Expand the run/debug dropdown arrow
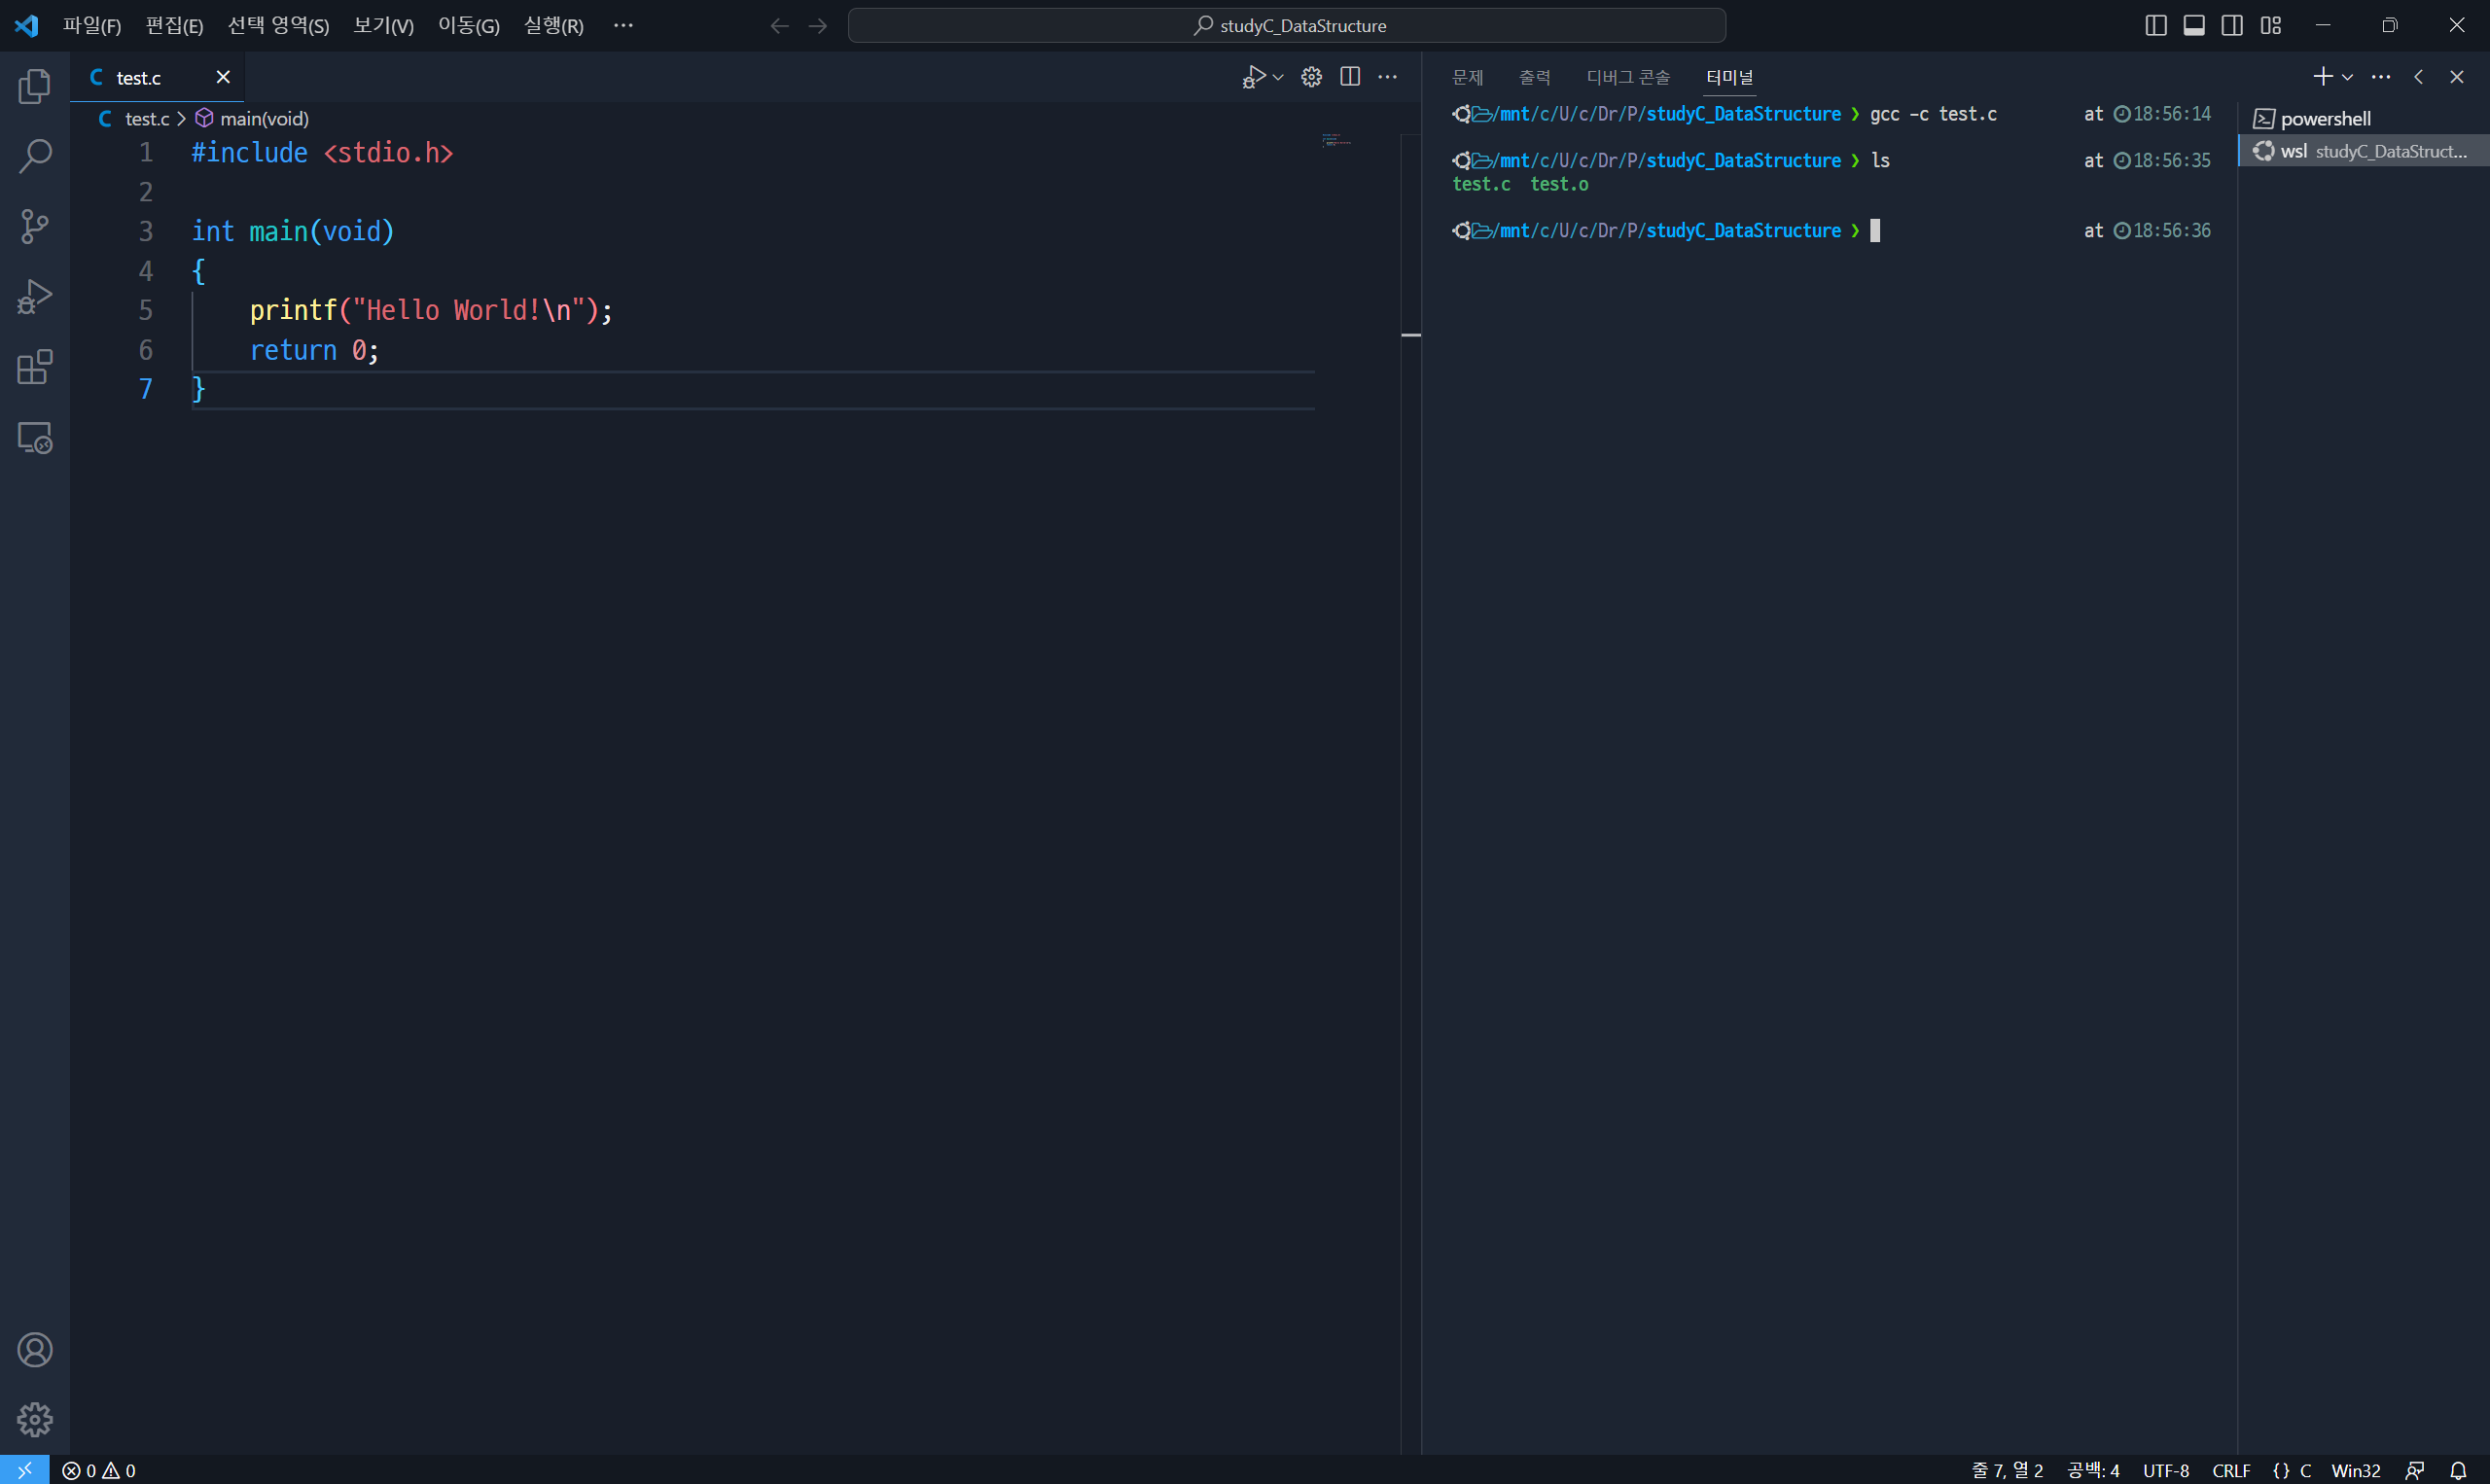The image size is (2490, 1484). point(1278,77)
